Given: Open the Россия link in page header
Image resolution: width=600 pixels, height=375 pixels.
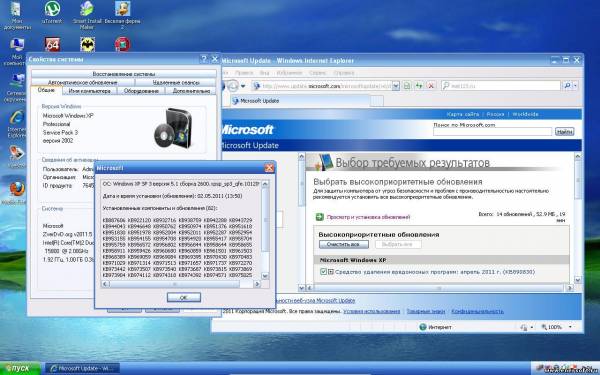Looking at the screenshot, I should point(495,114).
